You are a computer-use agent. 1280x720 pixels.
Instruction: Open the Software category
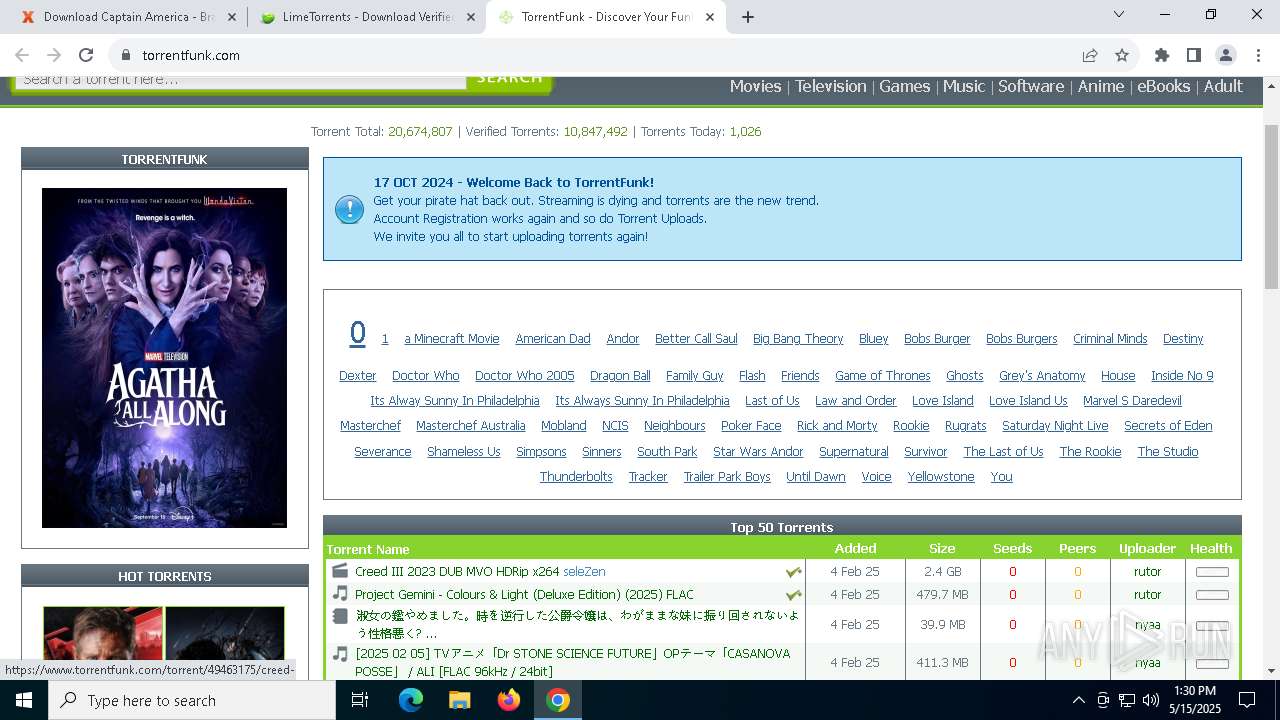click(x=1031, y=86)
